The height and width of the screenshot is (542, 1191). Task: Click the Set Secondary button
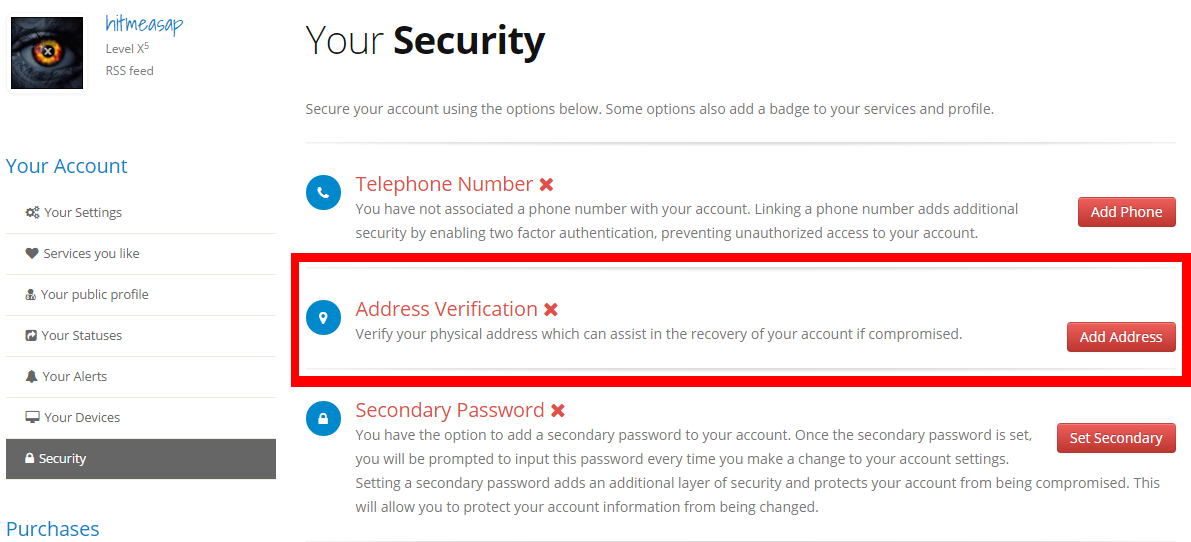[1115, 438]
